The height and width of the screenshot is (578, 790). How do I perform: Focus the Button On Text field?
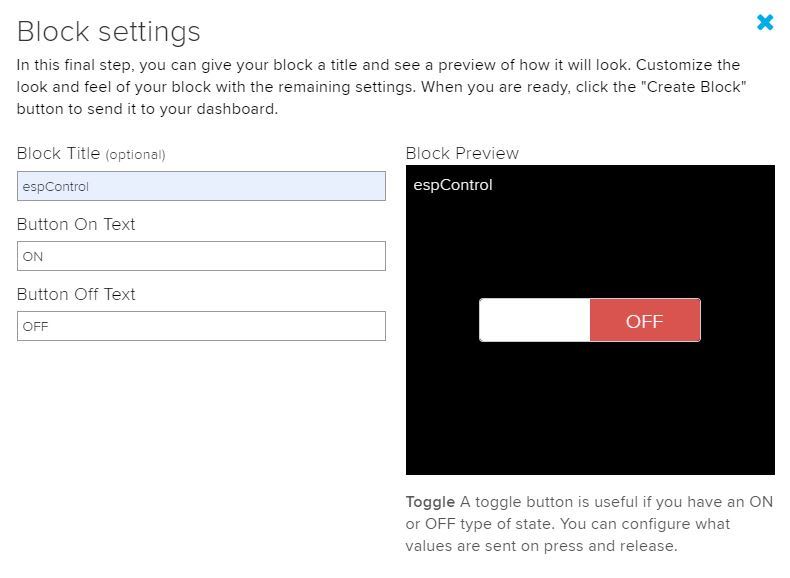coord(202,256)
